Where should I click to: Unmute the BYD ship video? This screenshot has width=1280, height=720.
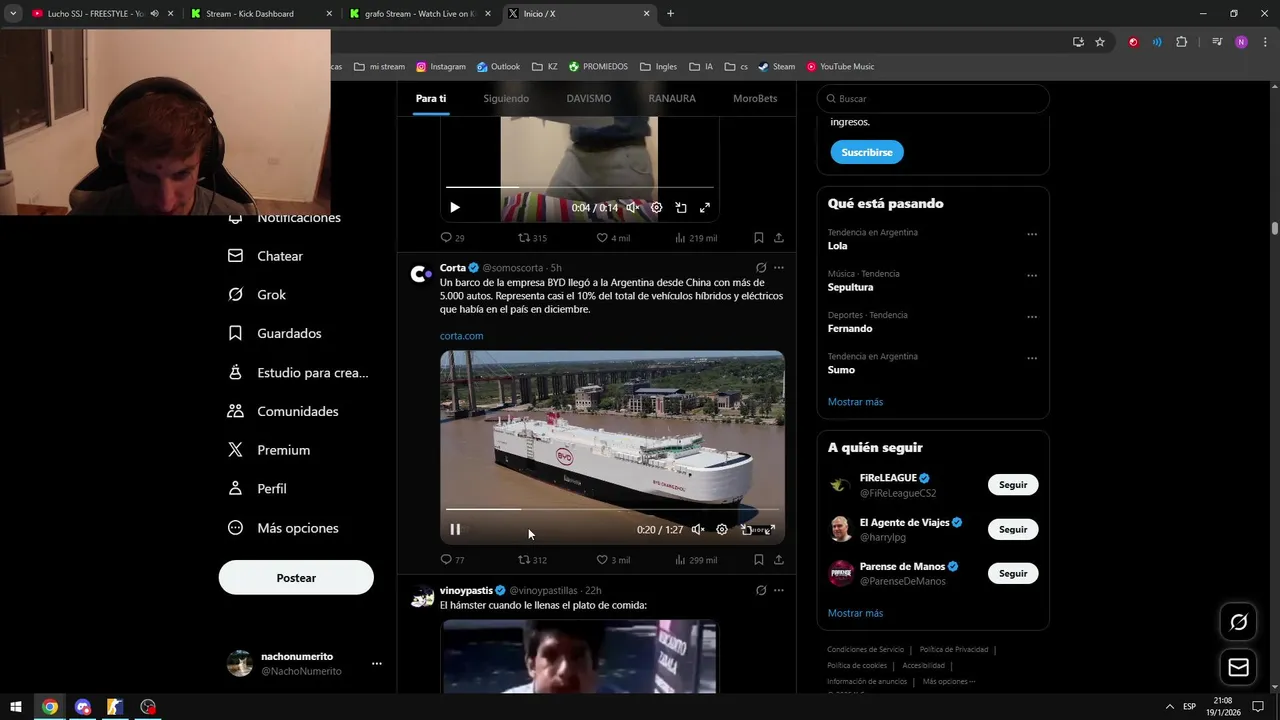tap(698, 529)
